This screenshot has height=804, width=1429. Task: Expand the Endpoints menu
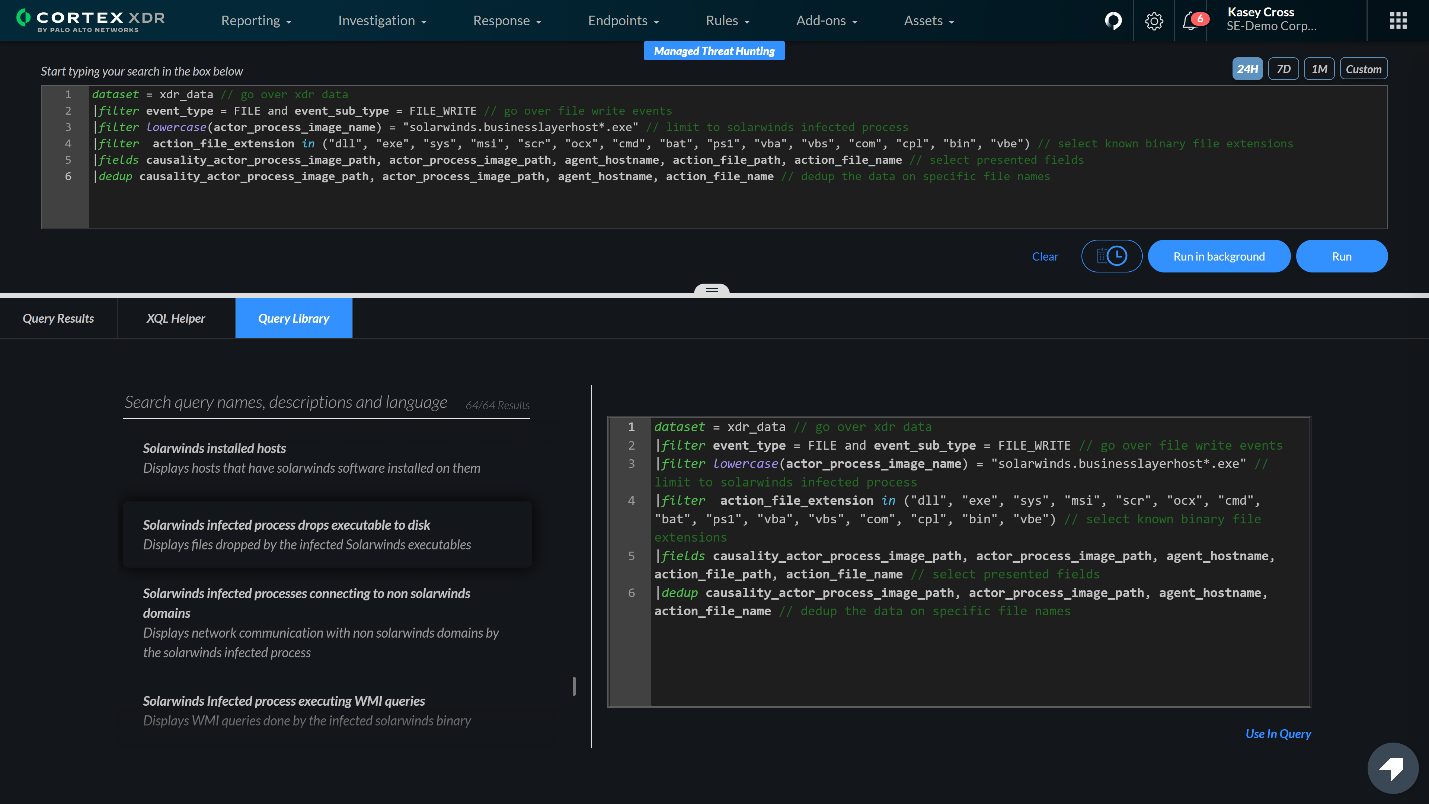[623, 21]
